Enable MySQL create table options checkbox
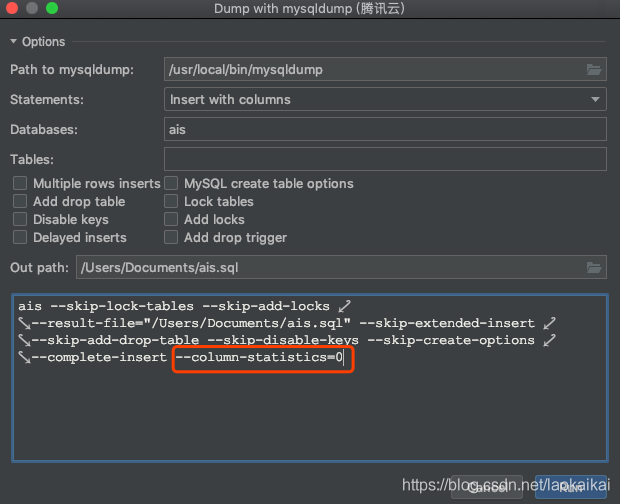620x504 pixels. pyautogui.click(x=171, y=183)
